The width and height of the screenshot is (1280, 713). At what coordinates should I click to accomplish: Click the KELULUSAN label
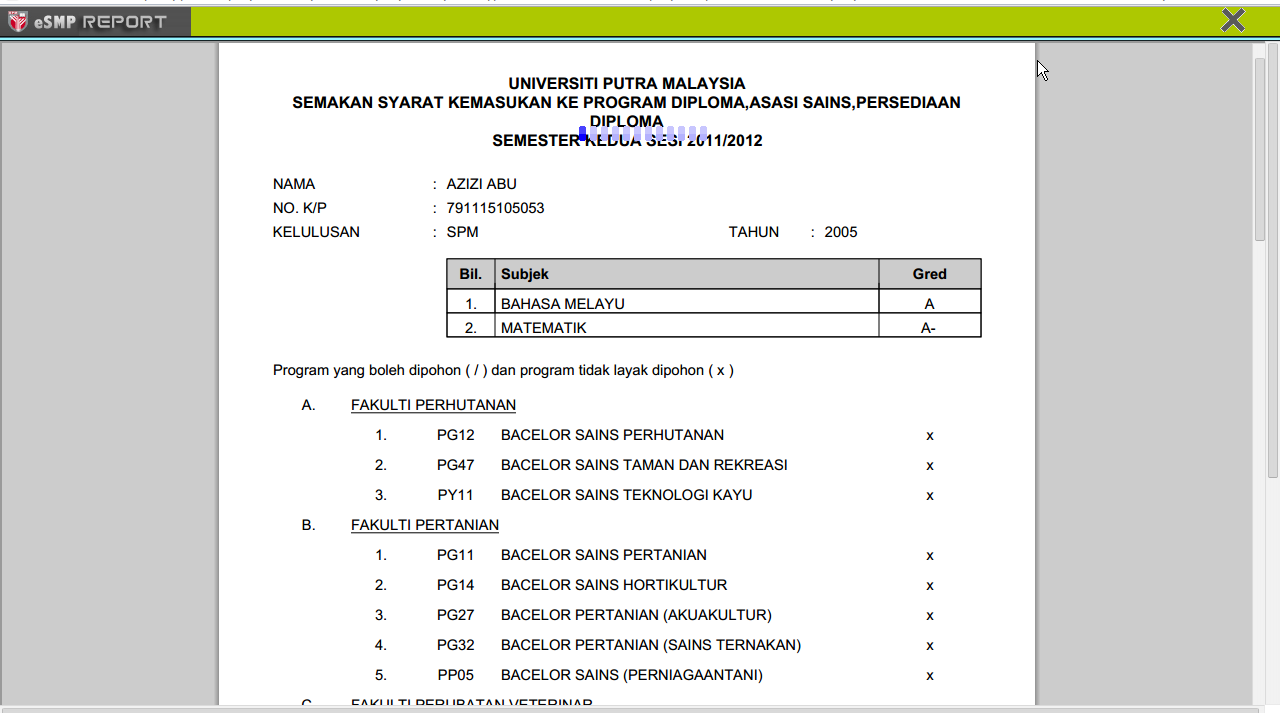pos(316,232)
